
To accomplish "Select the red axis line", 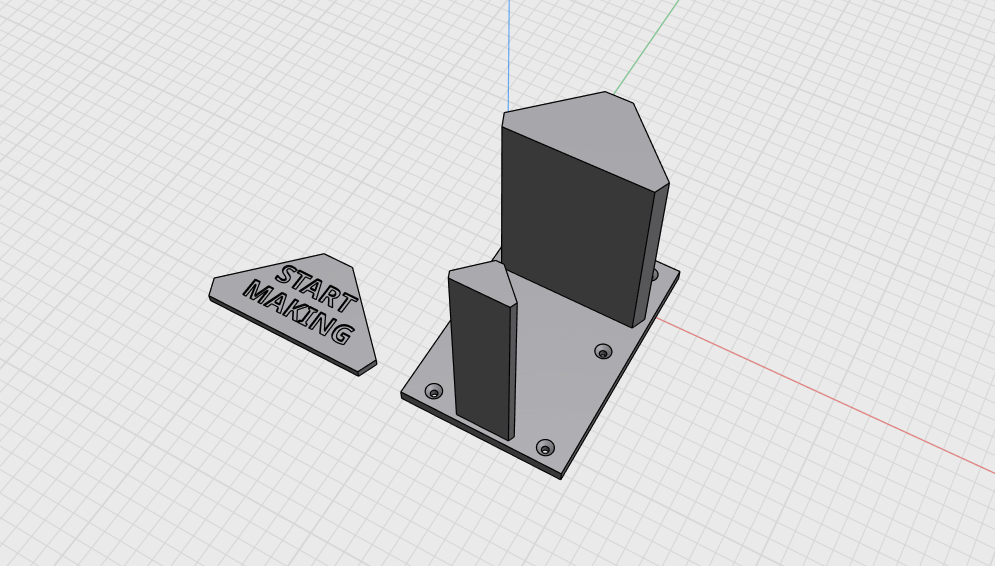I will coord(825,395).
